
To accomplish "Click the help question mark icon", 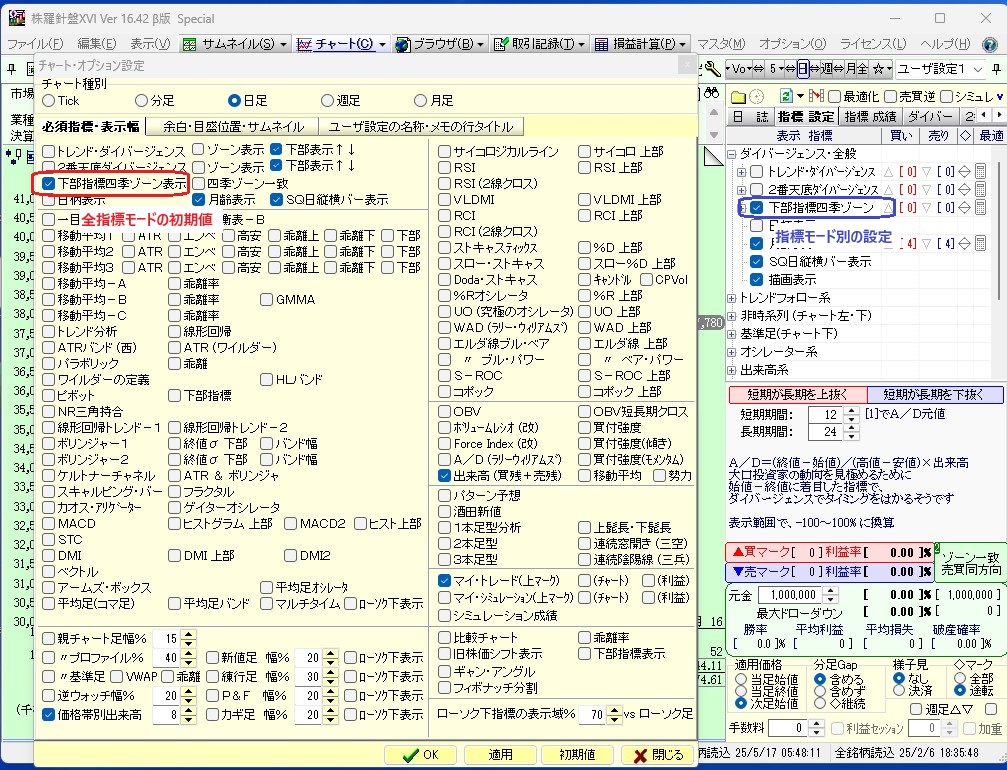I will pos(990,44).
